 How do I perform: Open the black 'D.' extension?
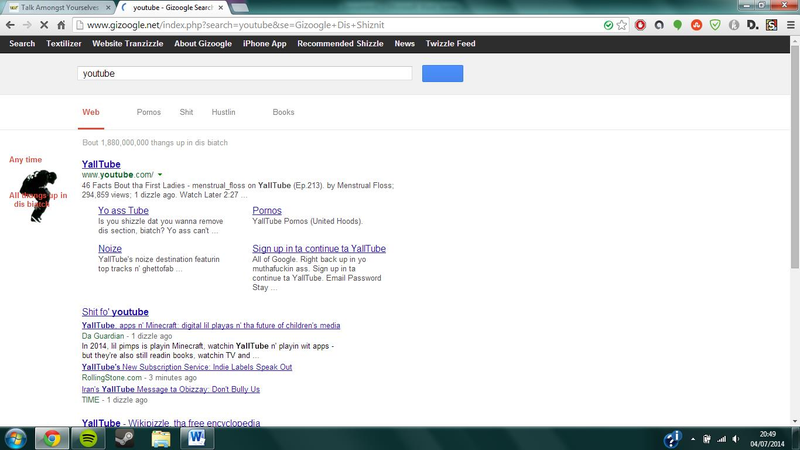[753, 25]
